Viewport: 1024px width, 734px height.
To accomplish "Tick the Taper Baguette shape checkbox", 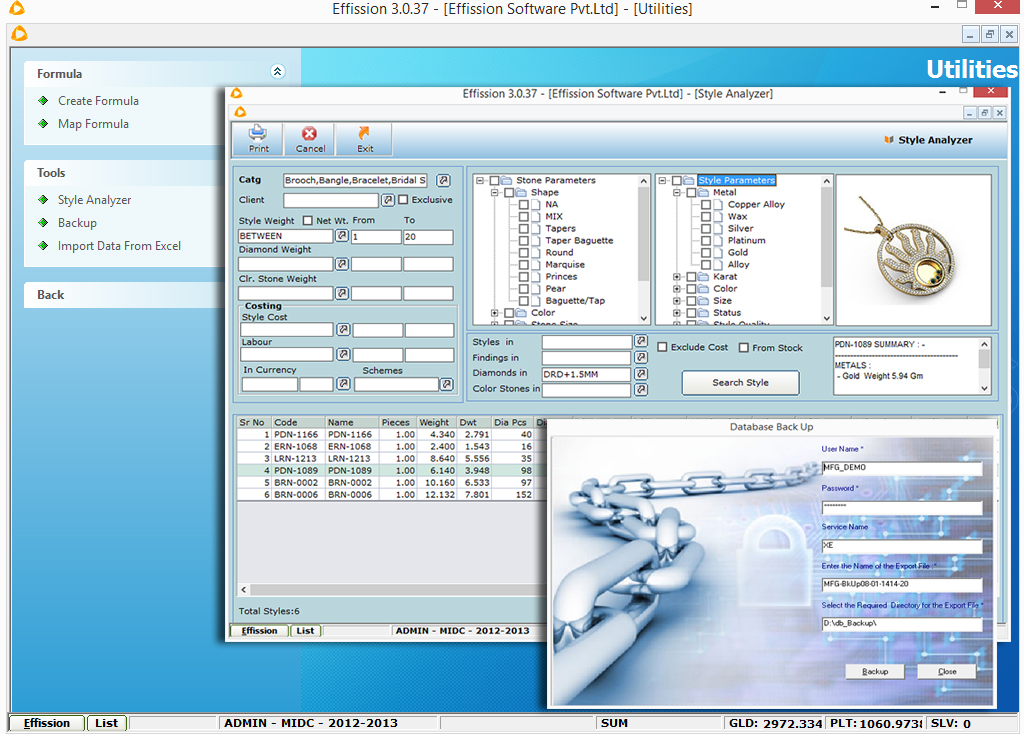I will [524, 240].
